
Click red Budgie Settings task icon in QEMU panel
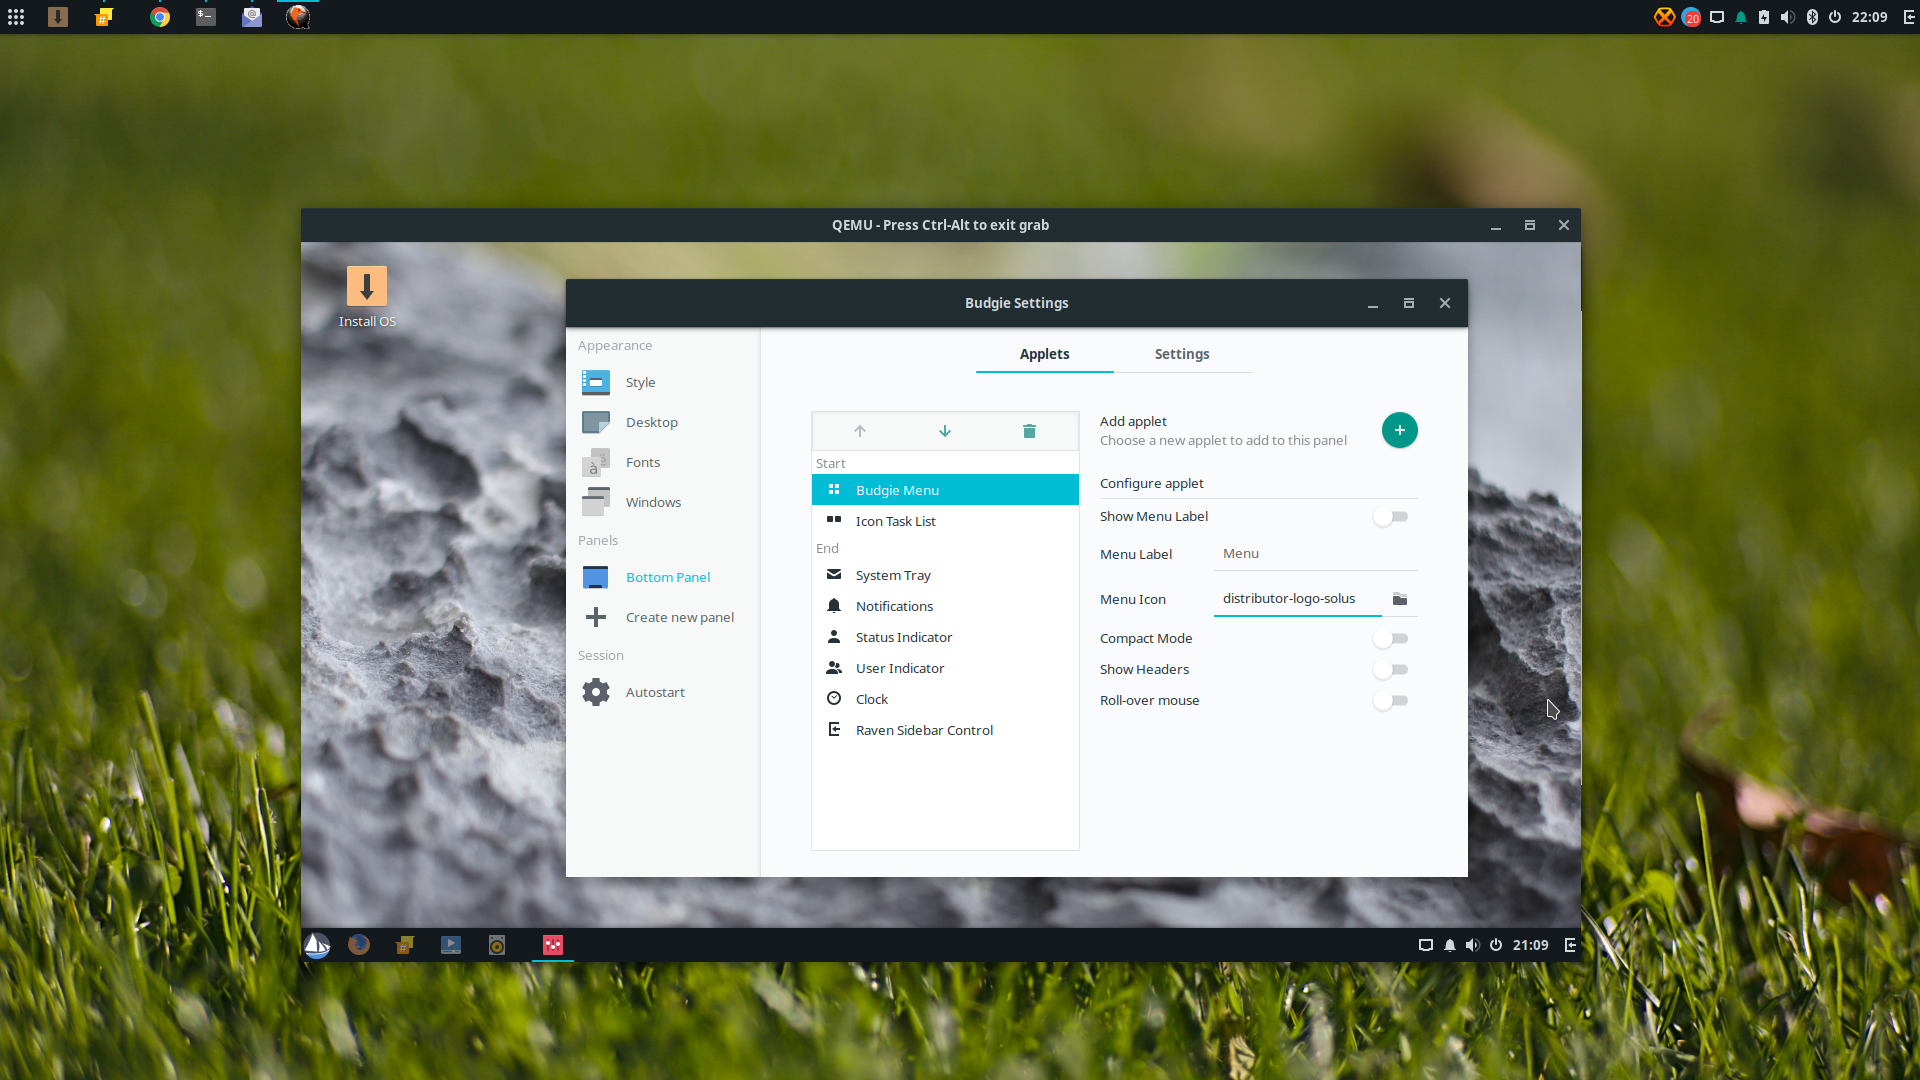553,945
